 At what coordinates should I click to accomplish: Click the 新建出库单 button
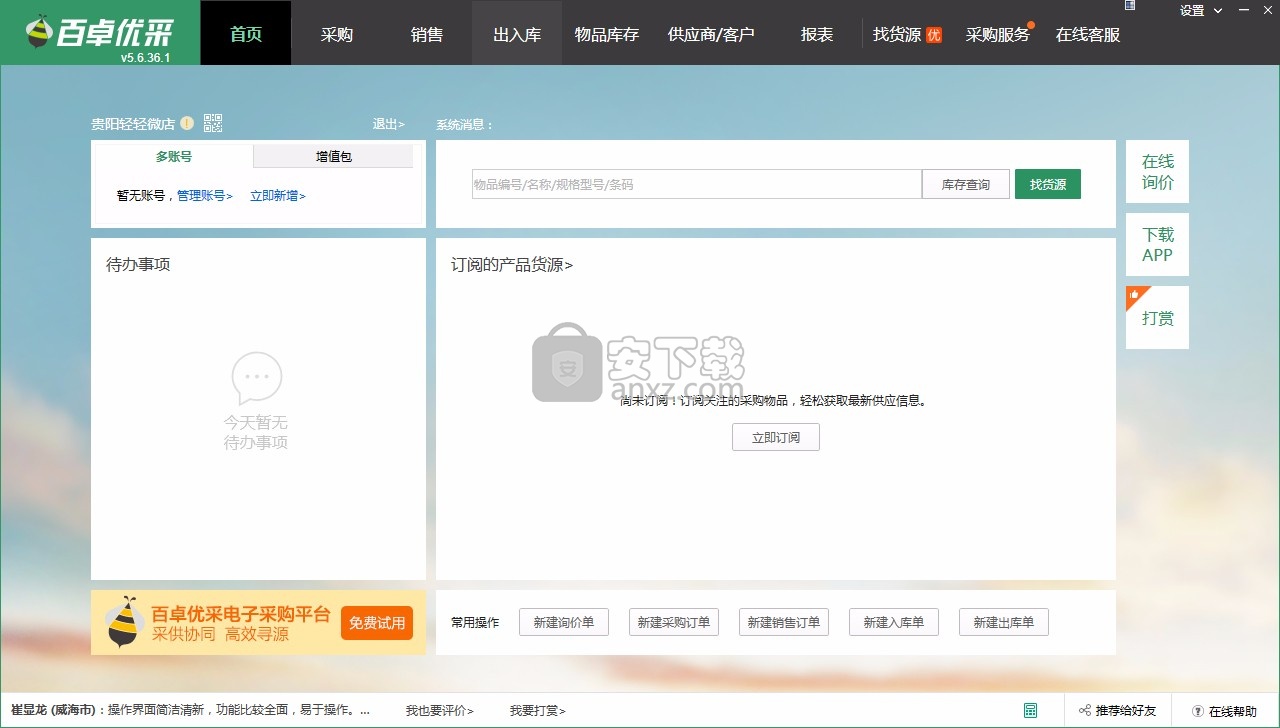pyautogui.click(x=1004, y=622)
